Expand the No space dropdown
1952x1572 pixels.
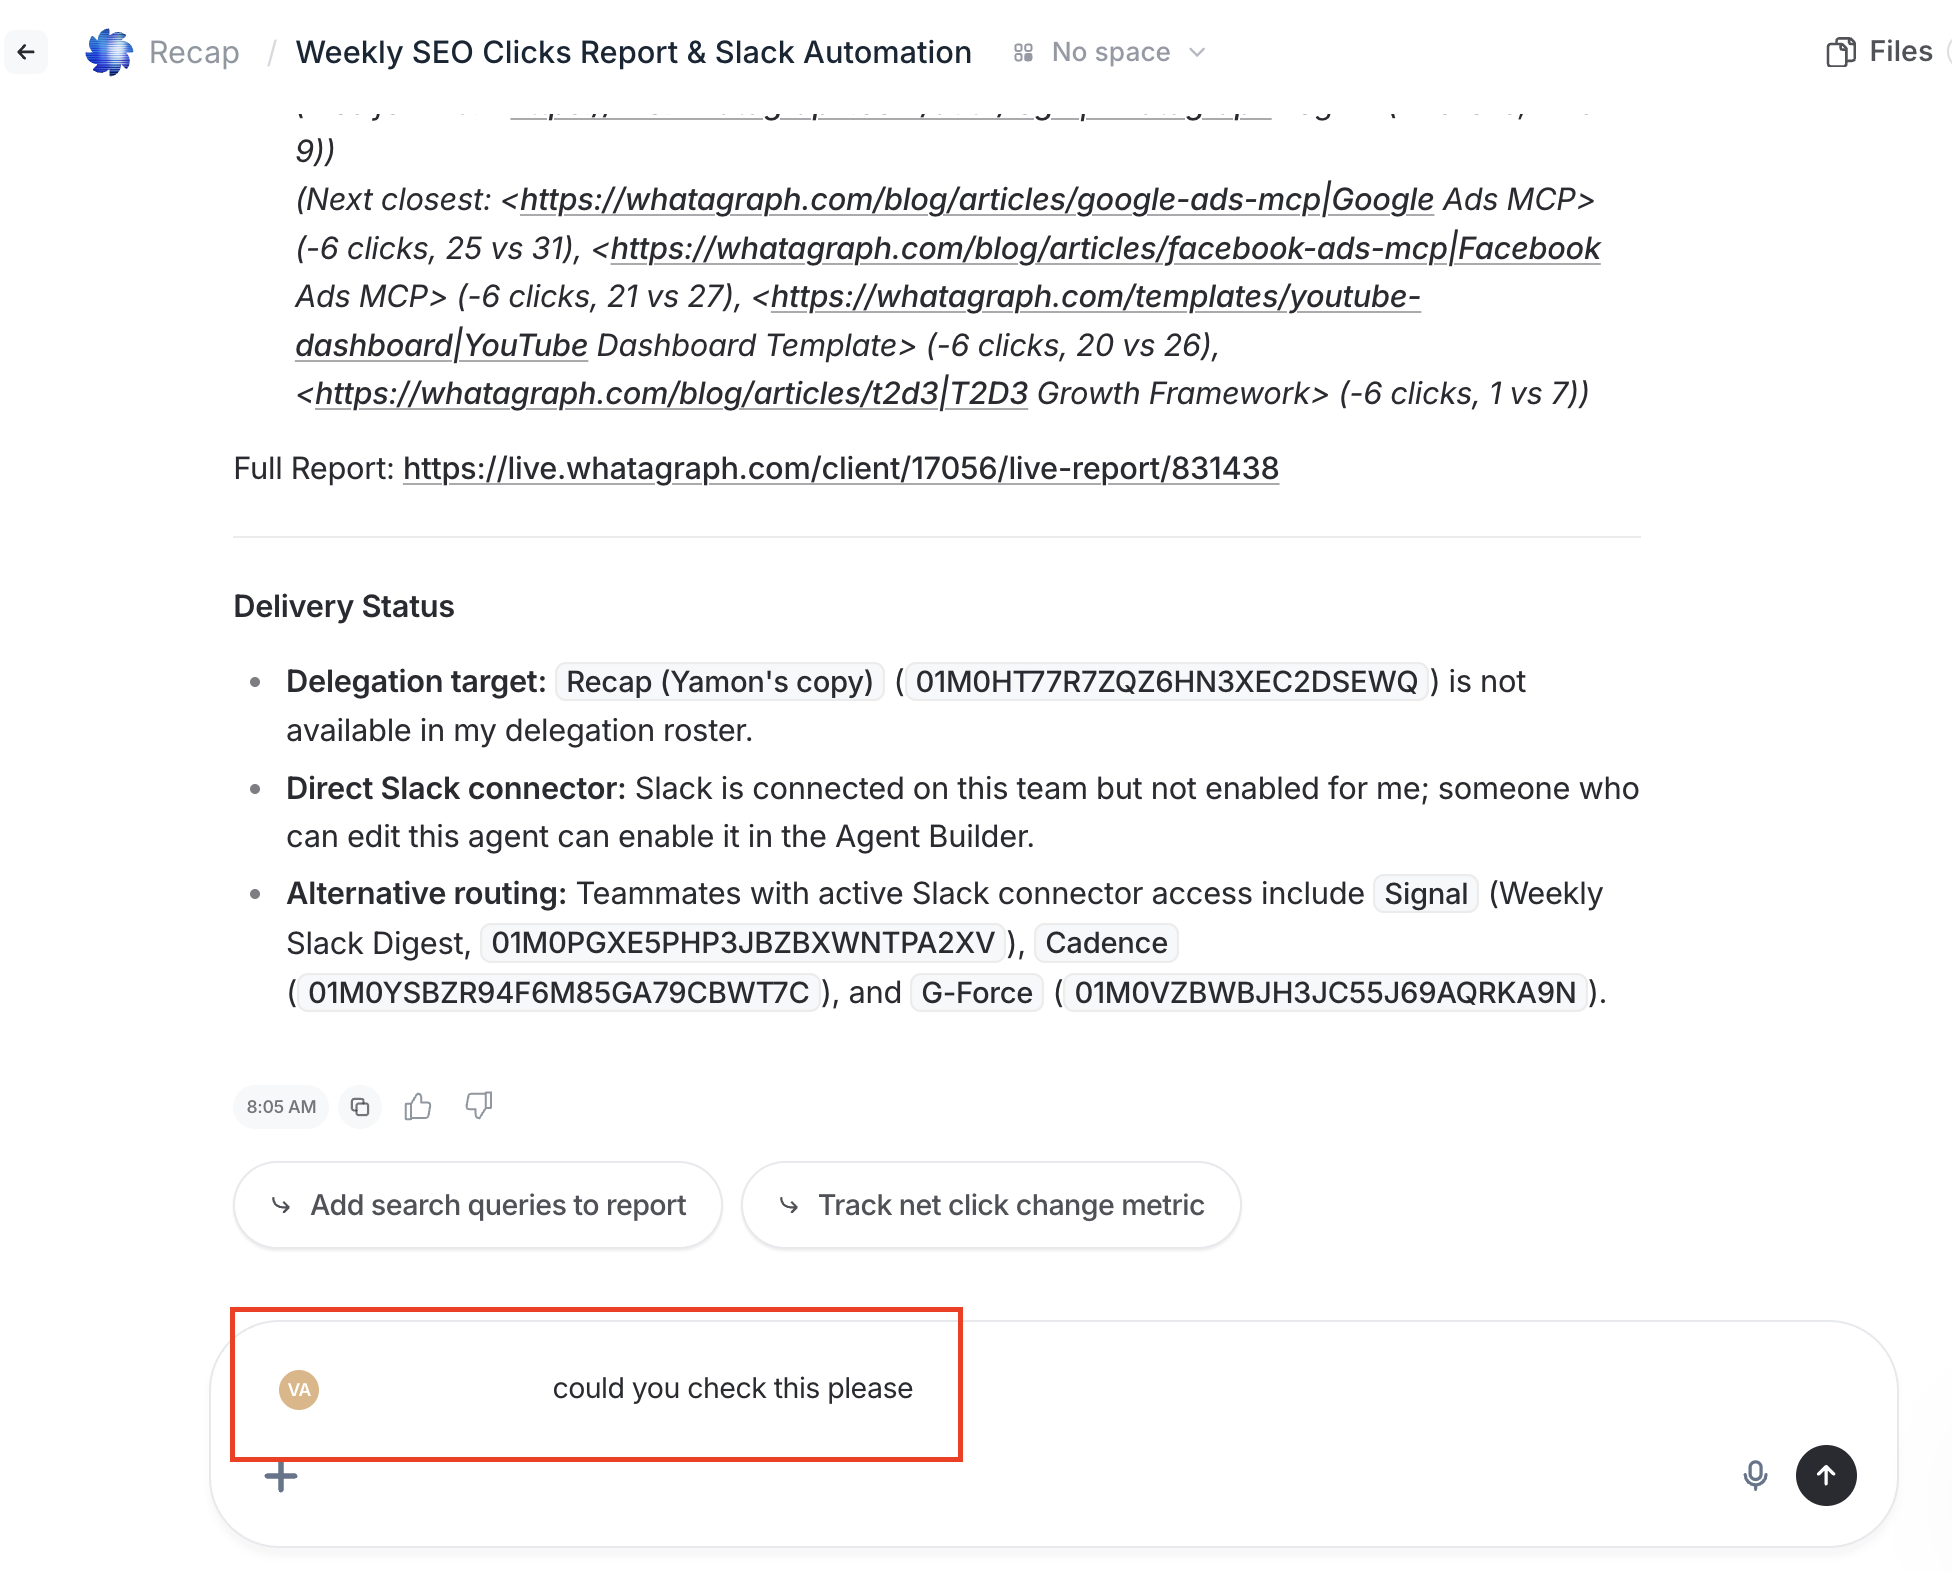point(1109,52)
